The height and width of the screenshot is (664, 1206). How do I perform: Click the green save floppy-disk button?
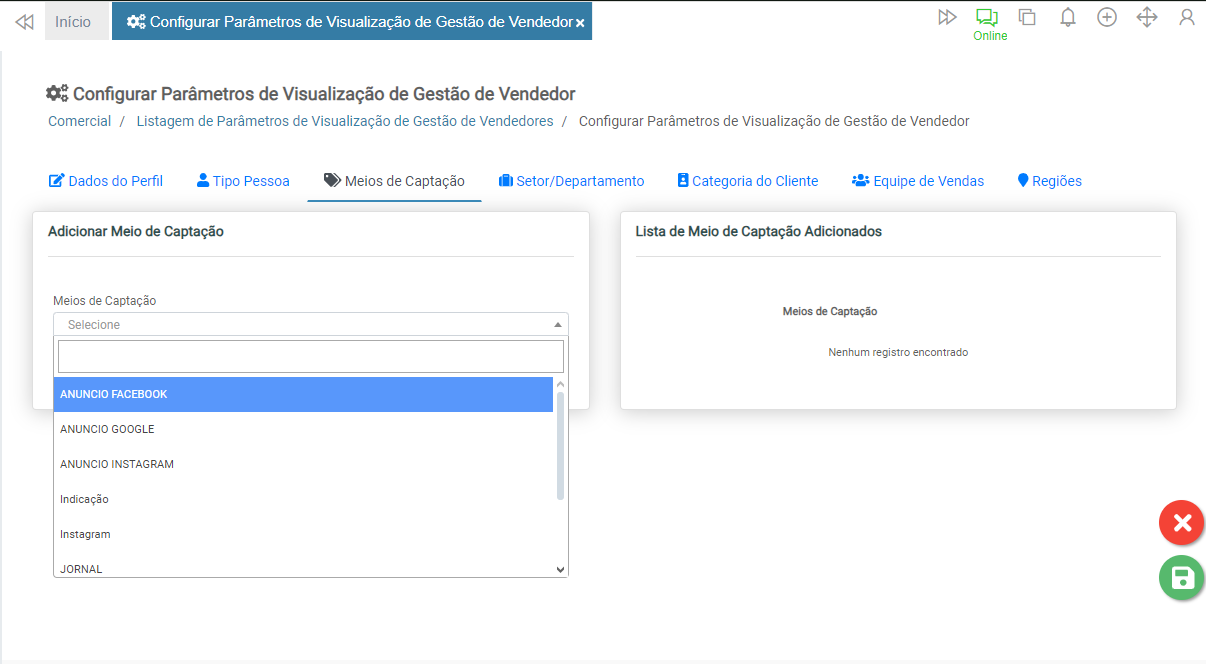coord(1181,578)
